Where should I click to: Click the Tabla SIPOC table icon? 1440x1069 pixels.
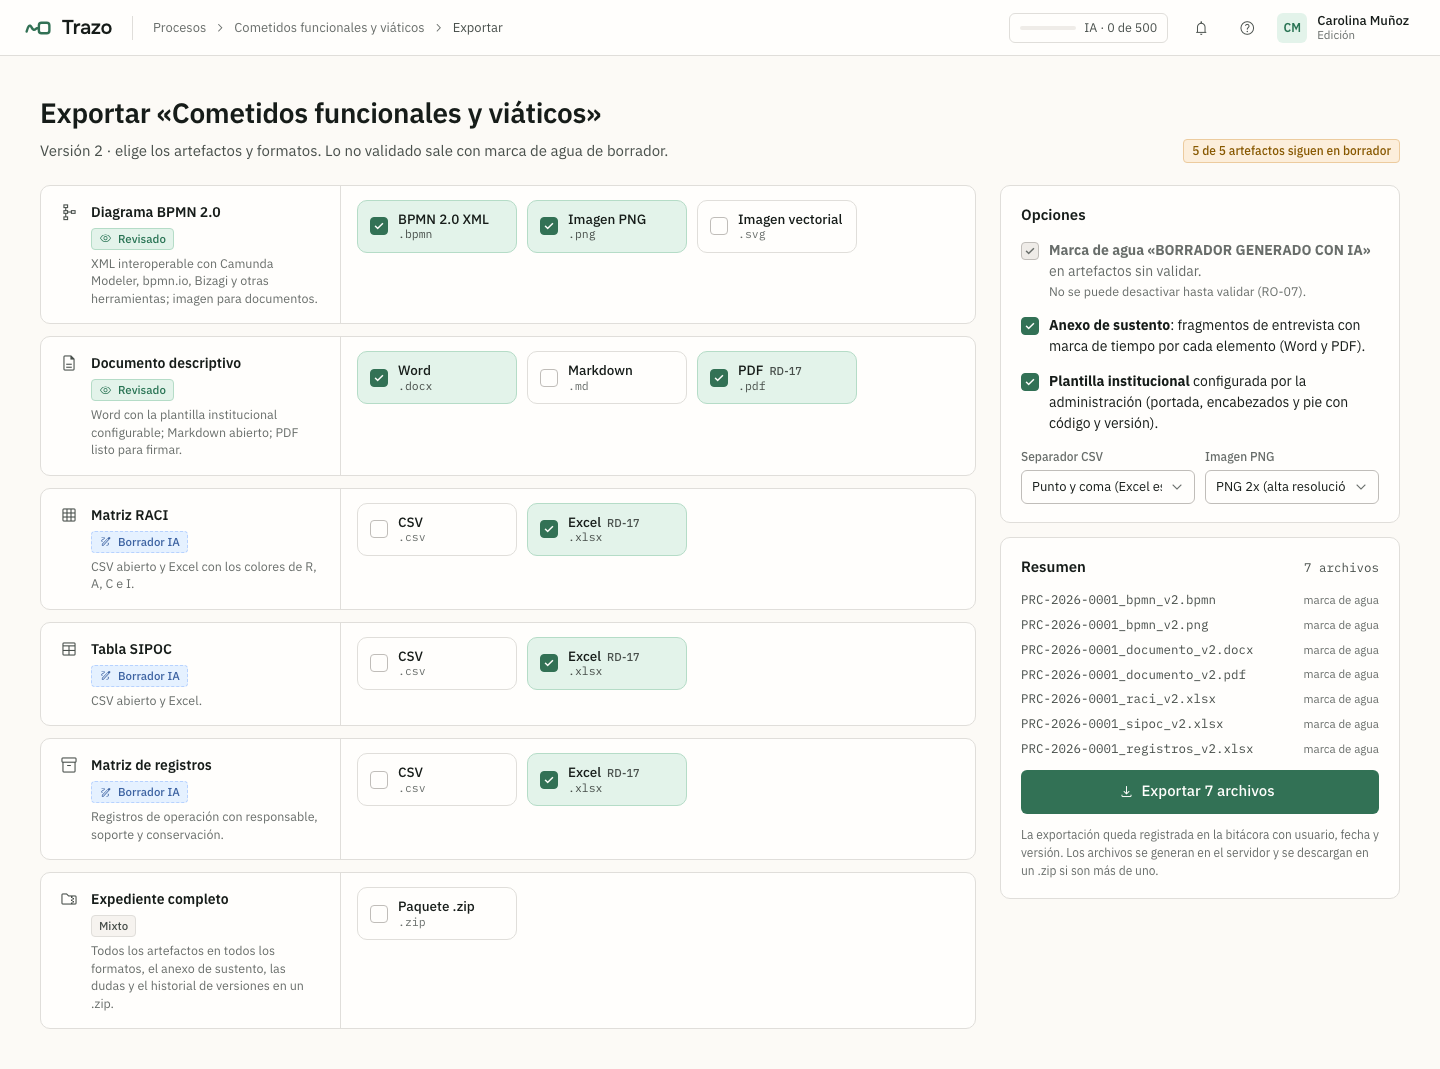[69, 649]
